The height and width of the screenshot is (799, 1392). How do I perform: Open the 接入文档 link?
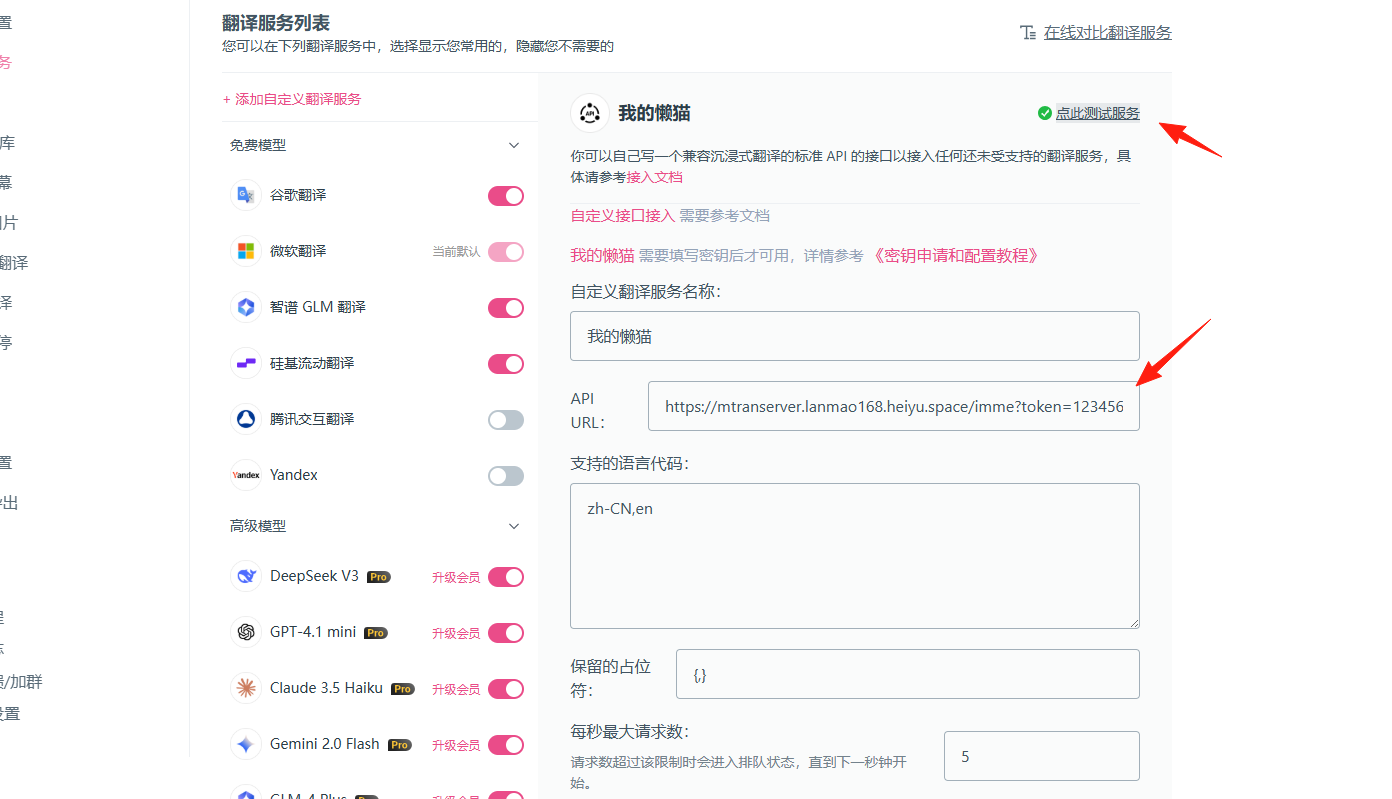coord(655,177)
